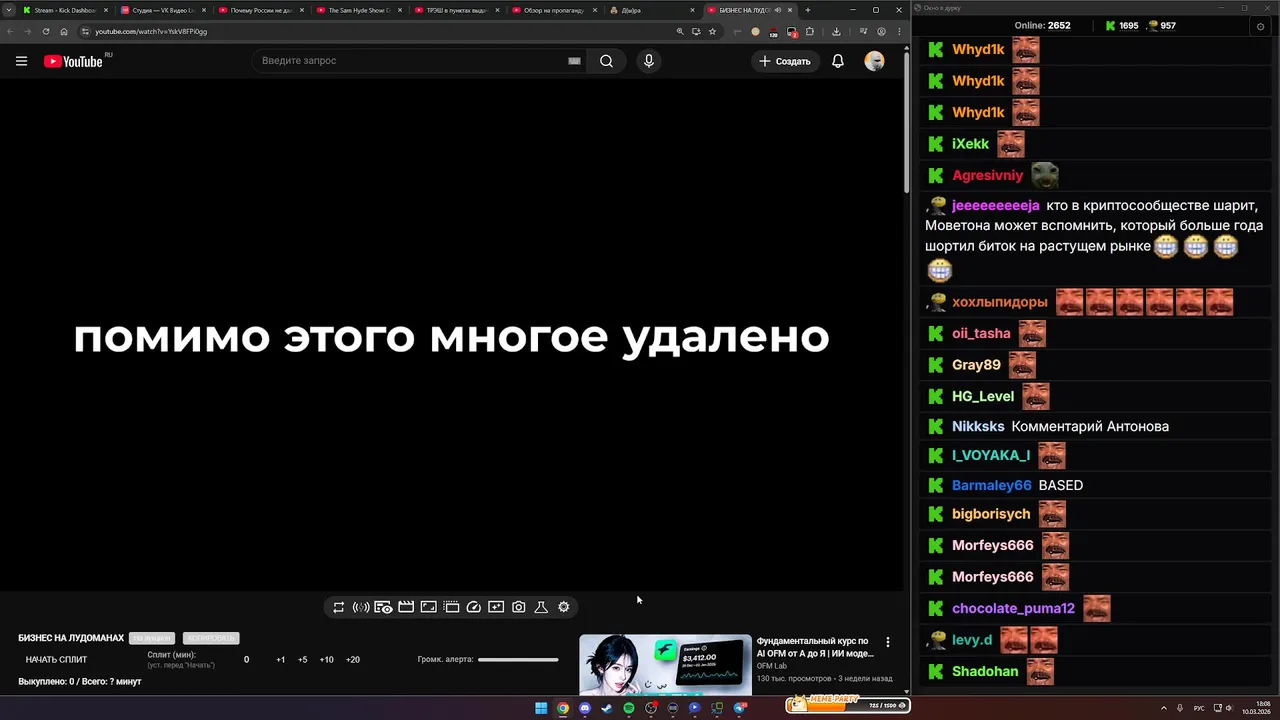1280x720 pixels.
Task: Open Chrome from the taskbar
Action: click(563, 708)
